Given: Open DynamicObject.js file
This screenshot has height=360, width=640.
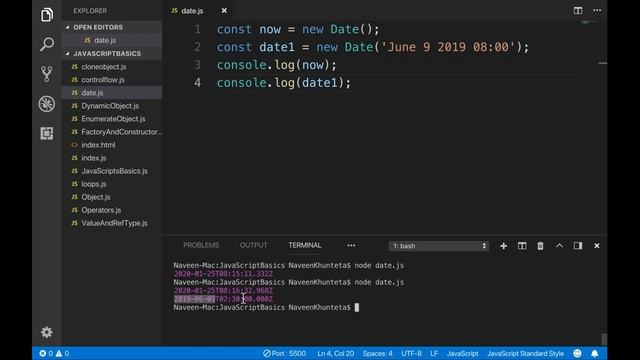Looking at the screenshot, I should click(x=110, y=106).
